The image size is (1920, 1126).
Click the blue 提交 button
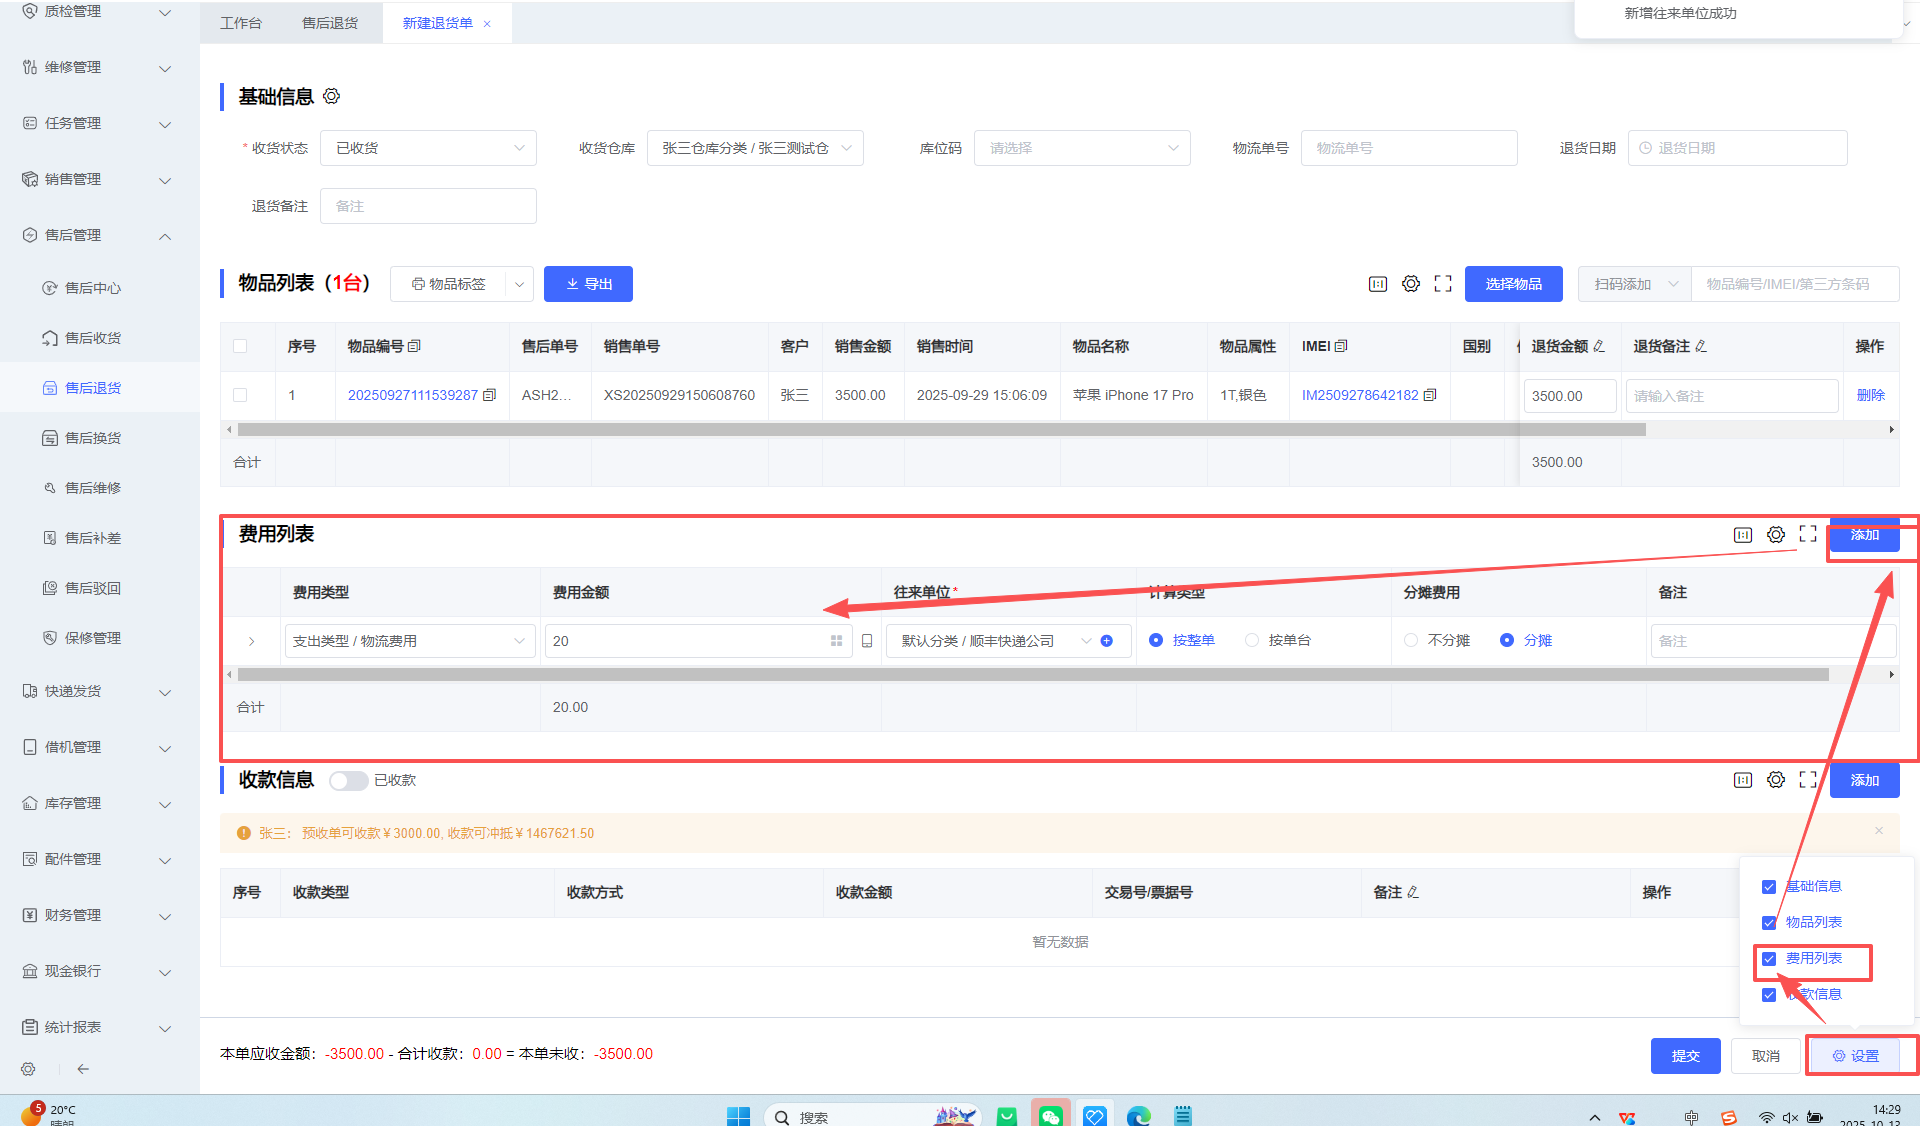click(1685, 1056)
